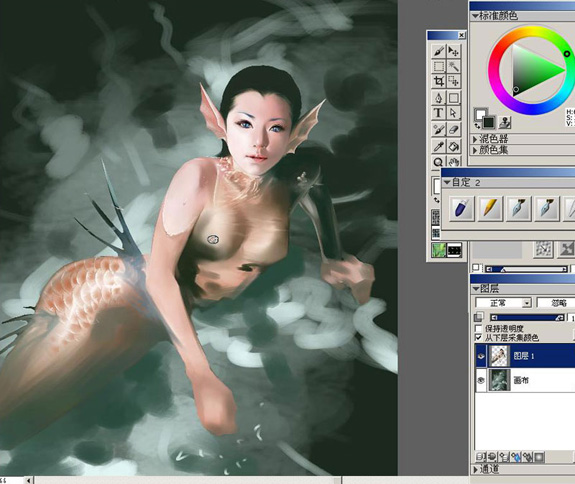Click the clone color stamp icon
Image resolution: width=575 pixels, height=484 pixels.
tap(505, 123)
